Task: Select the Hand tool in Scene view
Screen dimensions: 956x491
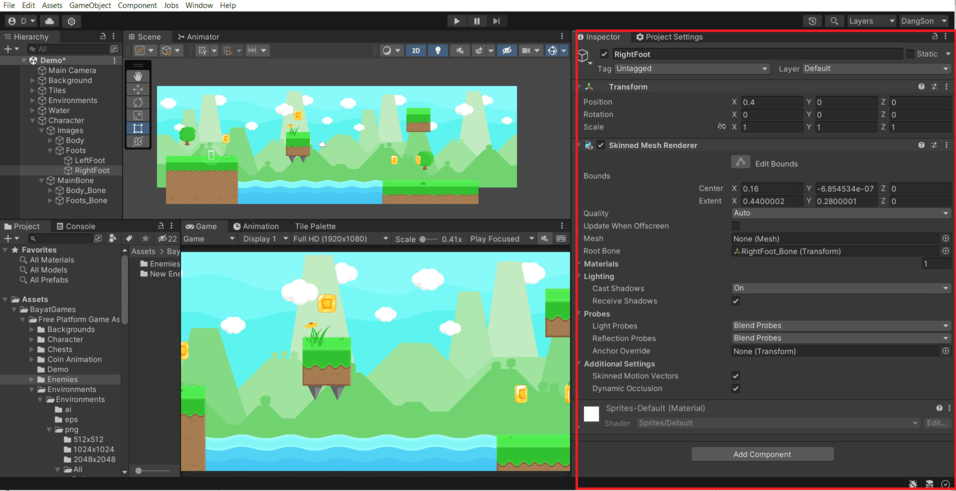Action: click(x=138, y=76)
